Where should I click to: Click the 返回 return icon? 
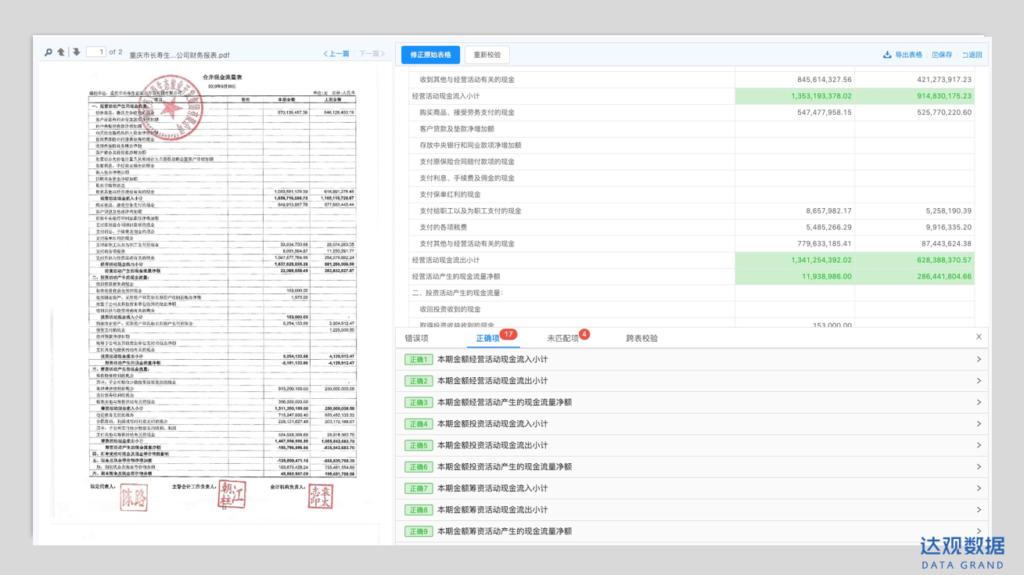click(x=966, y=55)
